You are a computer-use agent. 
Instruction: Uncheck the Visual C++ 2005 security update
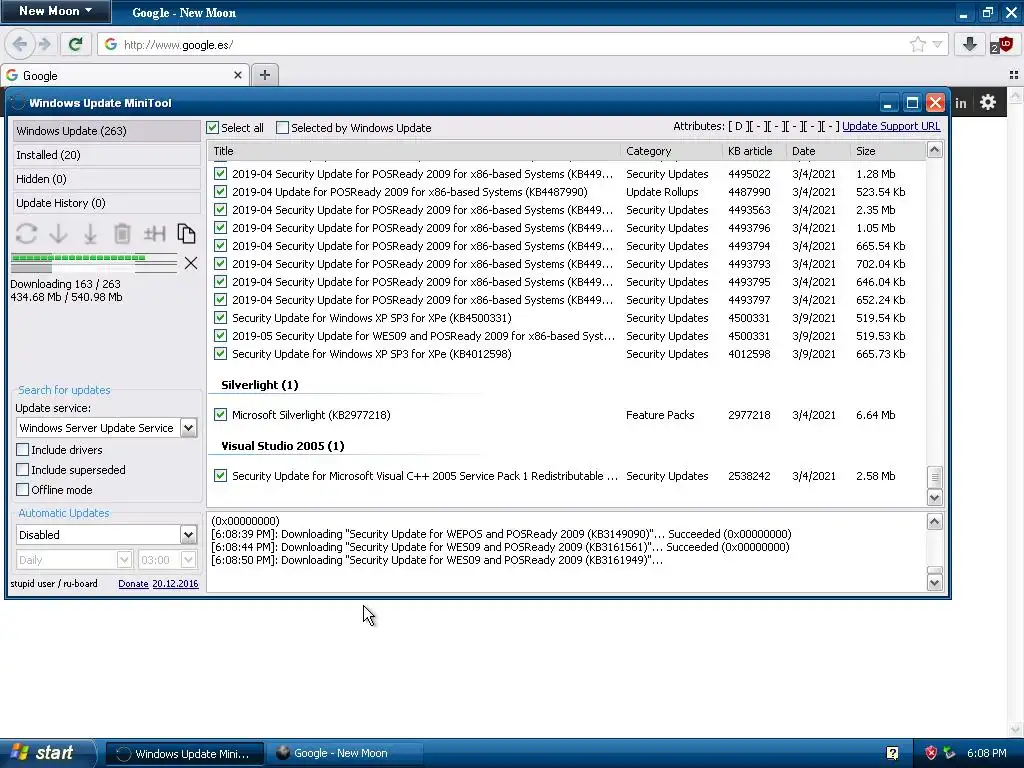point(221,475)
